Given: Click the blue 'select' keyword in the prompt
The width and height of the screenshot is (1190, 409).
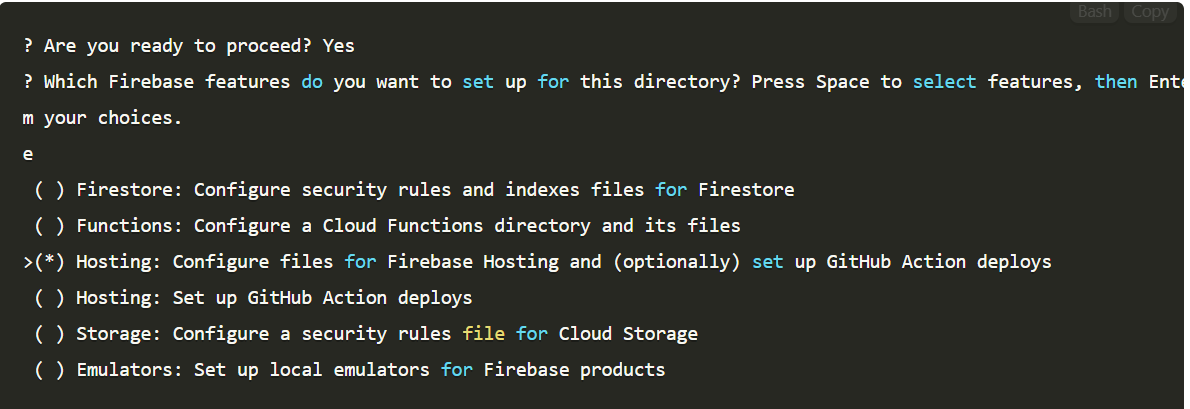Looking at the screenshot, I should [944, 82].
